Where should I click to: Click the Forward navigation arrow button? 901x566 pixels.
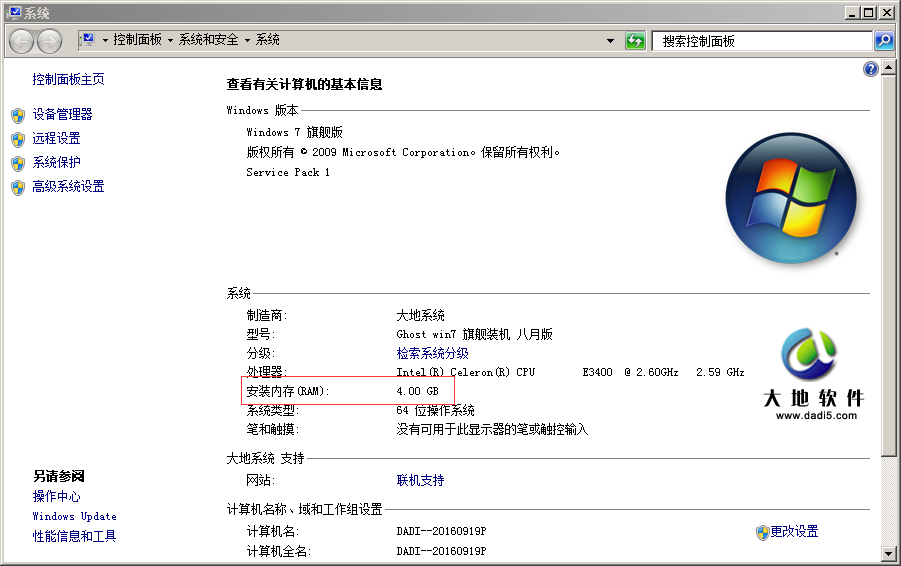click(49, 41)
